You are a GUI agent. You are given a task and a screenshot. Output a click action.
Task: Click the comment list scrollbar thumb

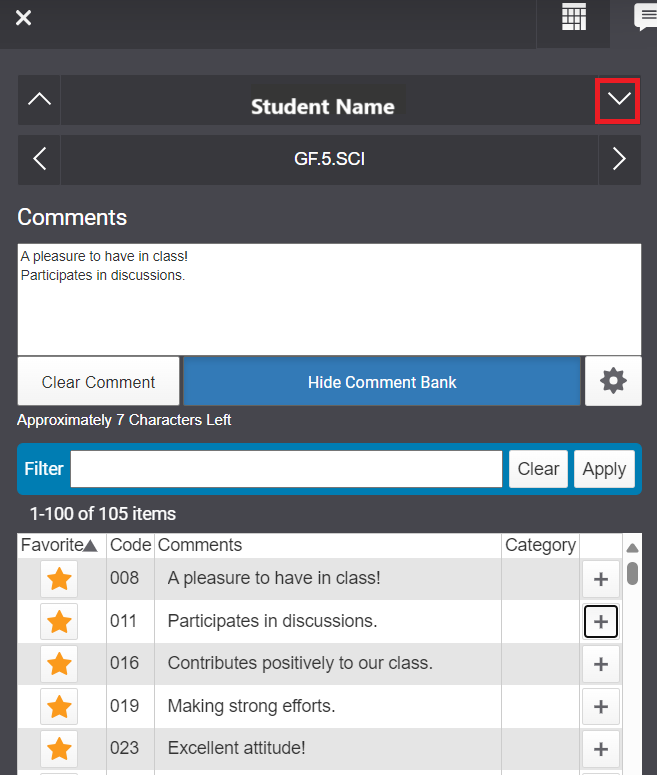coord(632,573)
